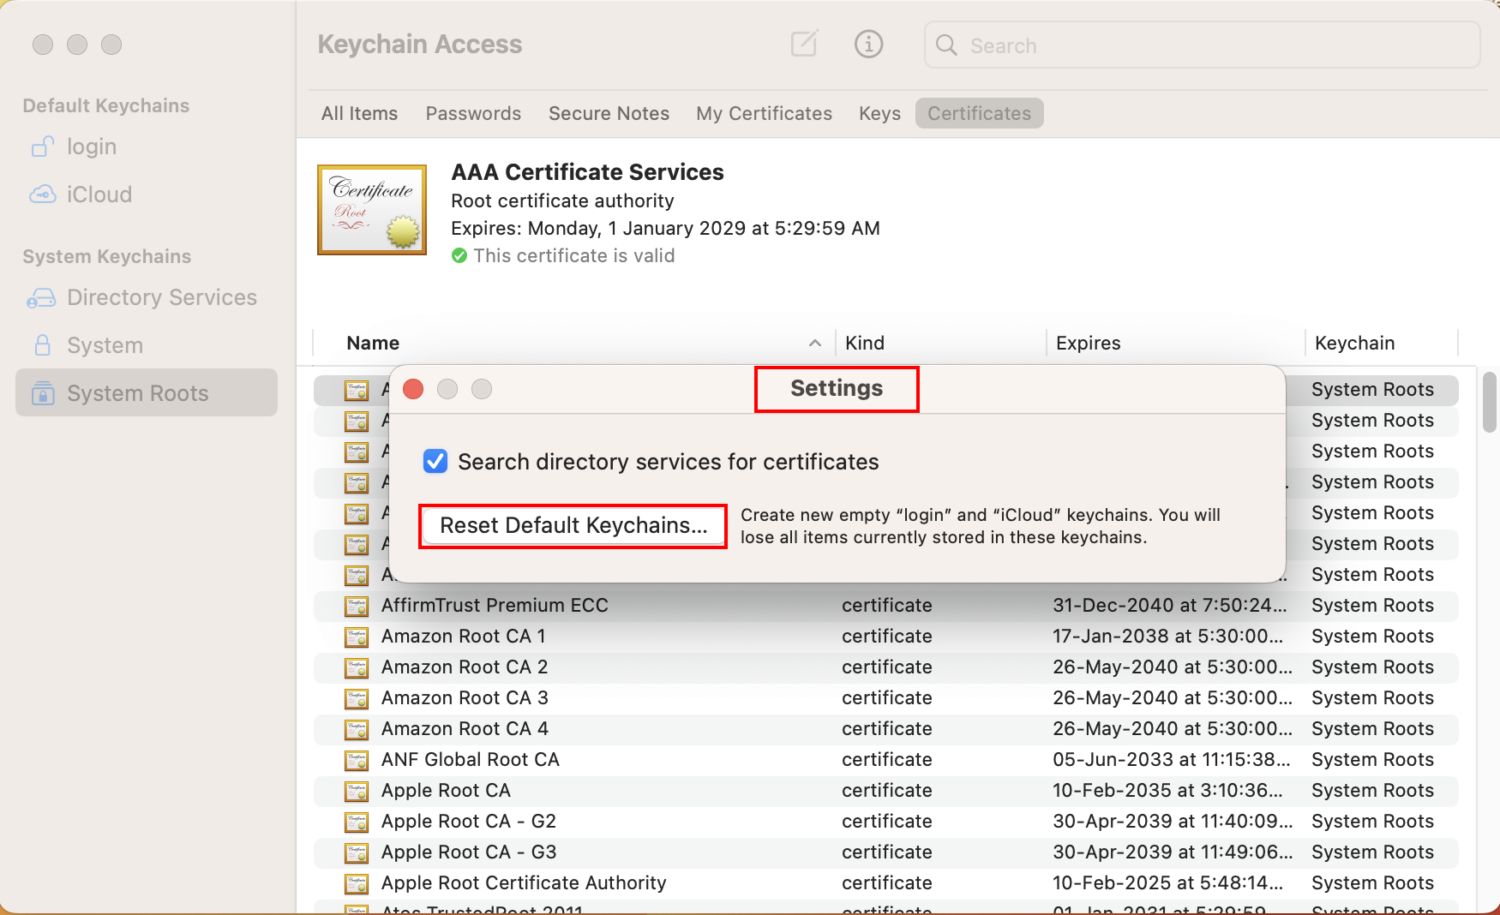Open My Certificates tab
1500x915 pixels.
764,114
